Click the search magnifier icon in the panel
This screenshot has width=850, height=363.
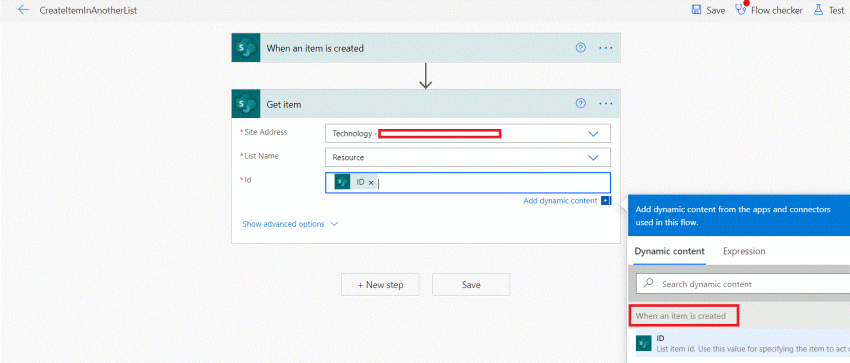(648, 283)
